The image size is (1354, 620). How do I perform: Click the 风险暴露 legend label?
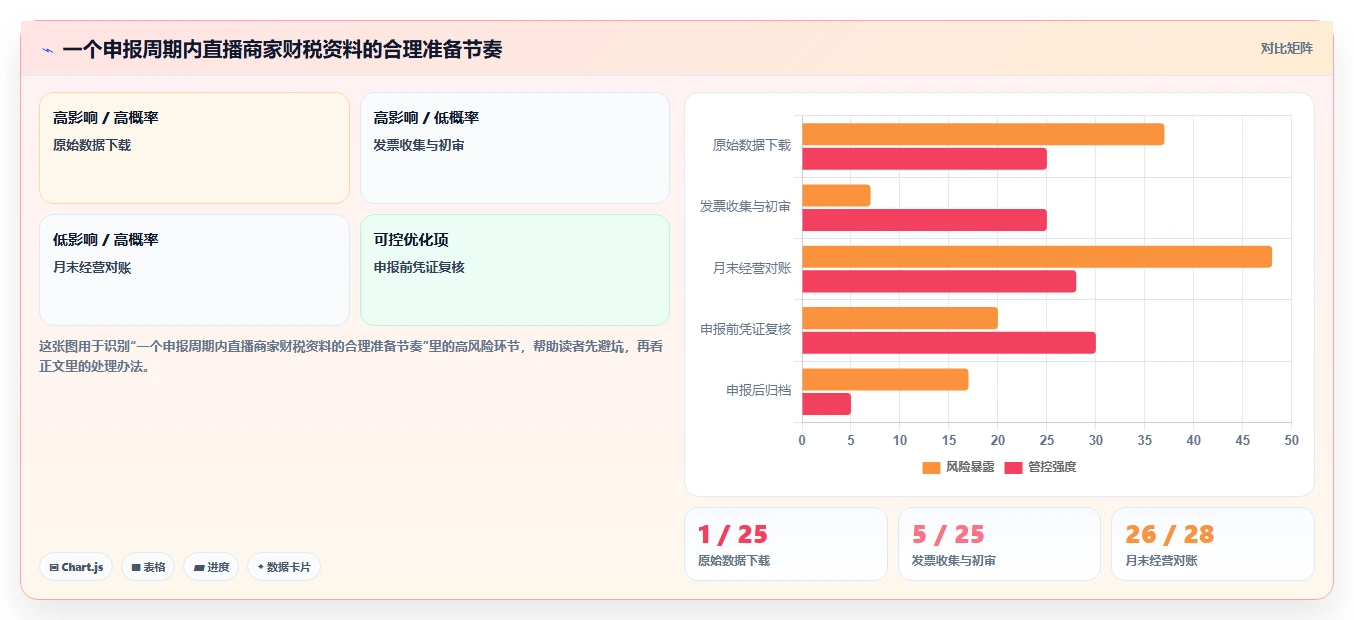click(x=970, y=467)
